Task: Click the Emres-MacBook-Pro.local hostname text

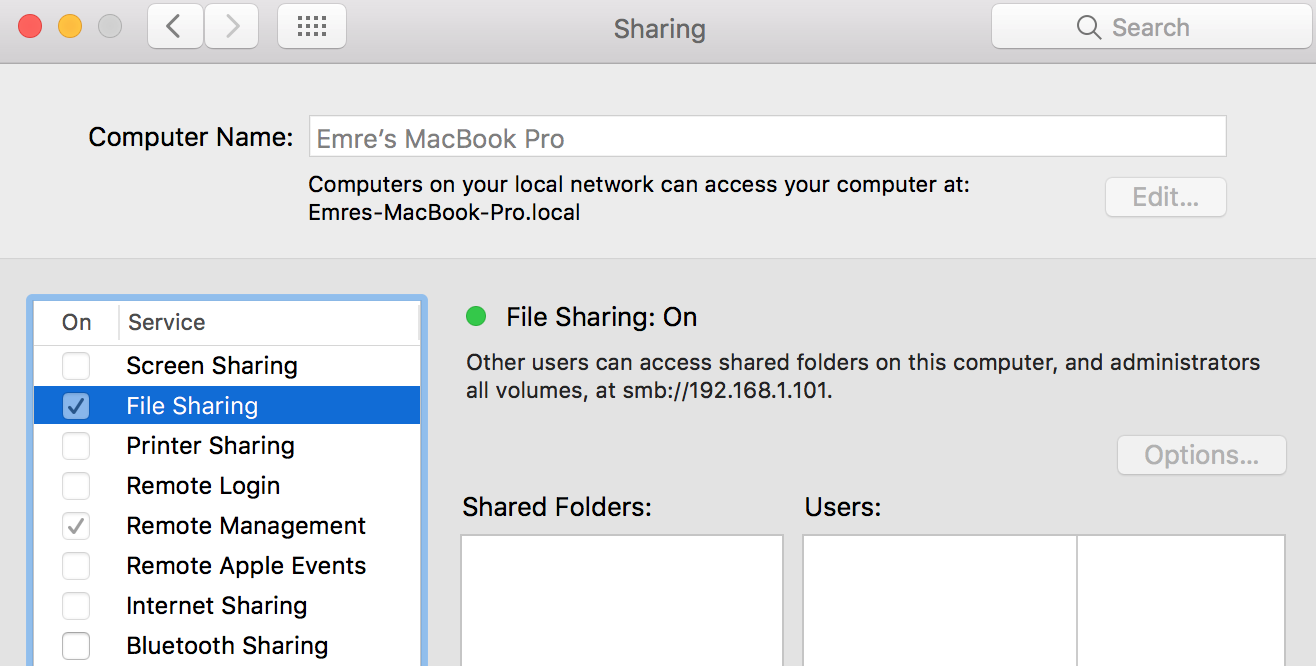Action: pyautogui.click(x=444, y=212)
